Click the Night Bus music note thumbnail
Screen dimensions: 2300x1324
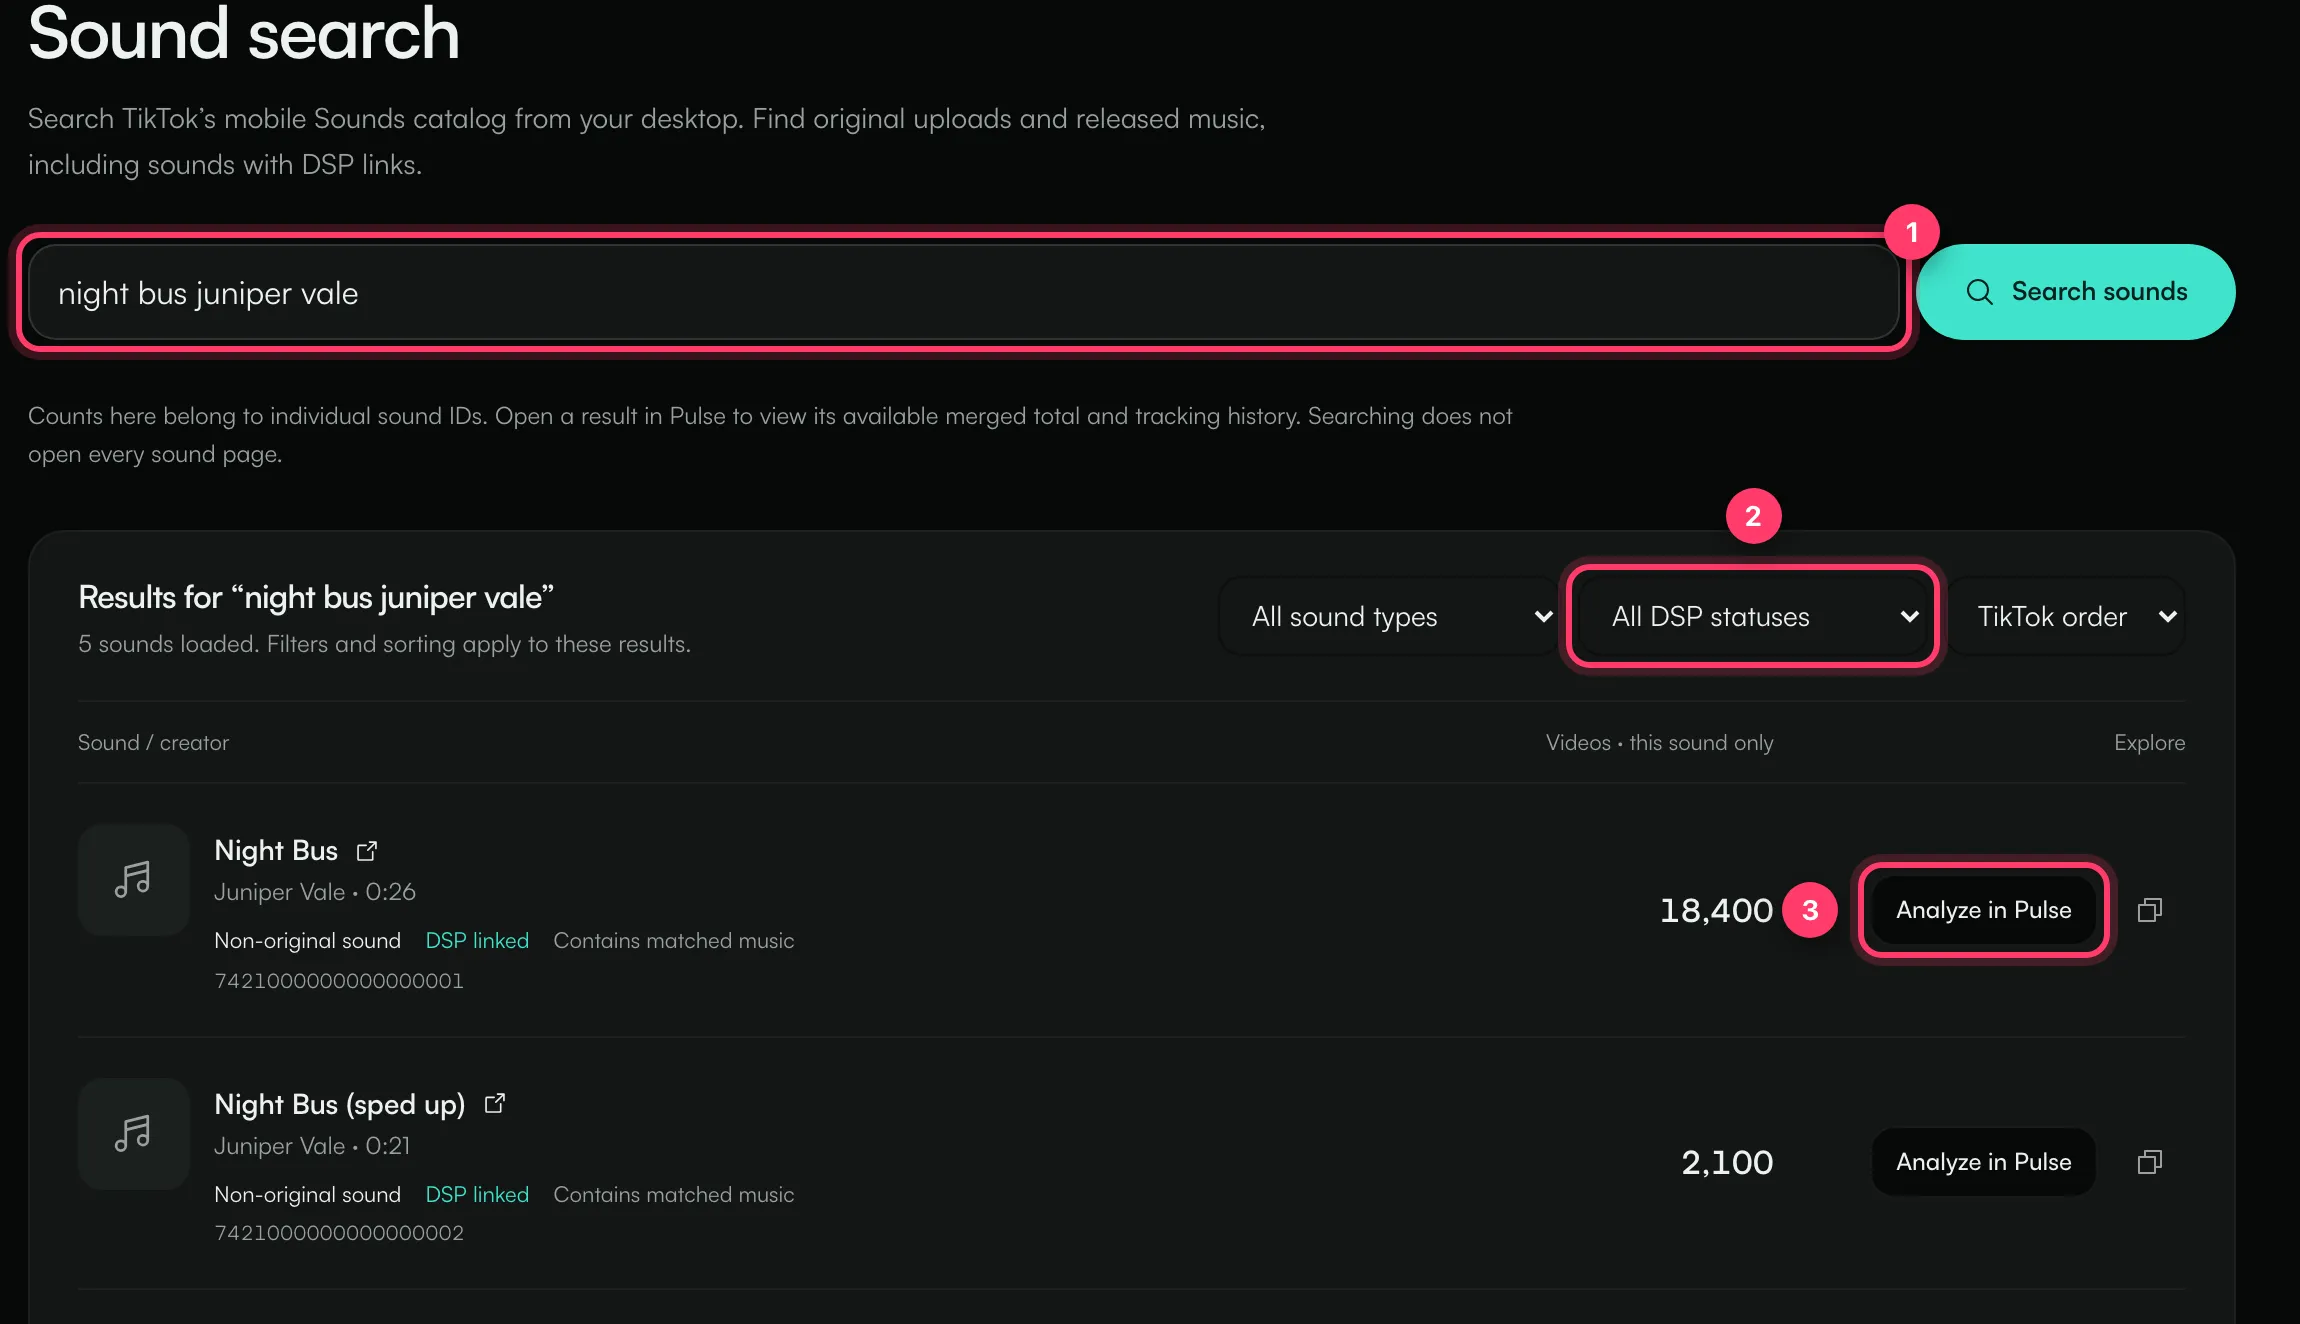coord(134,880)
